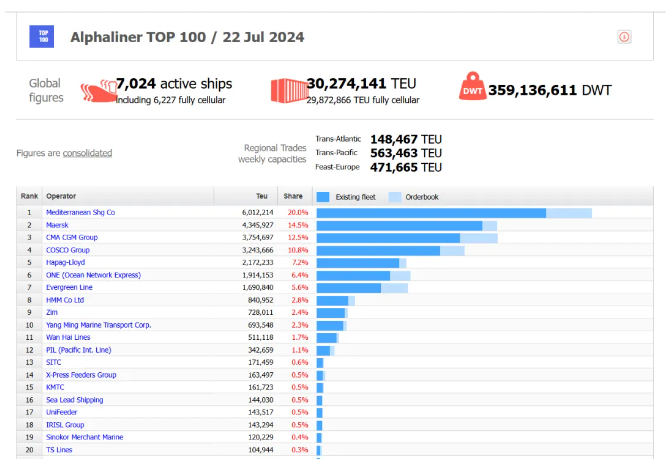
Task: Open the Evergreen Line link
Action: 69,287
